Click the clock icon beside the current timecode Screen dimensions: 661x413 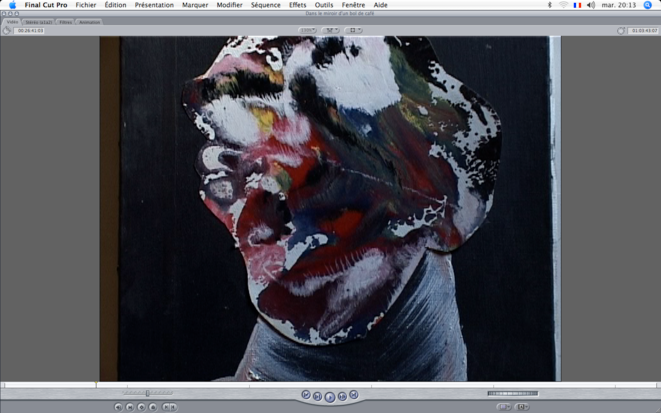click(x=621, y=30)
